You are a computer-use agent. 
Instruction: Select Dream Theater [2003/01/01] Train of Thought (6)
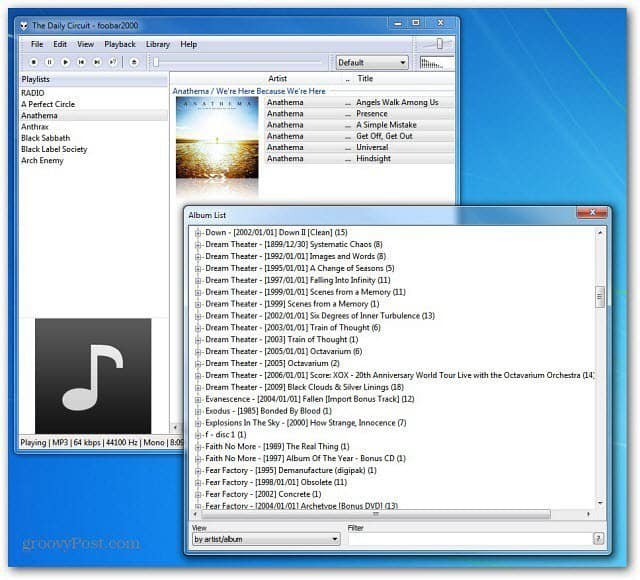pyautogui.click(x=293, y=328)
